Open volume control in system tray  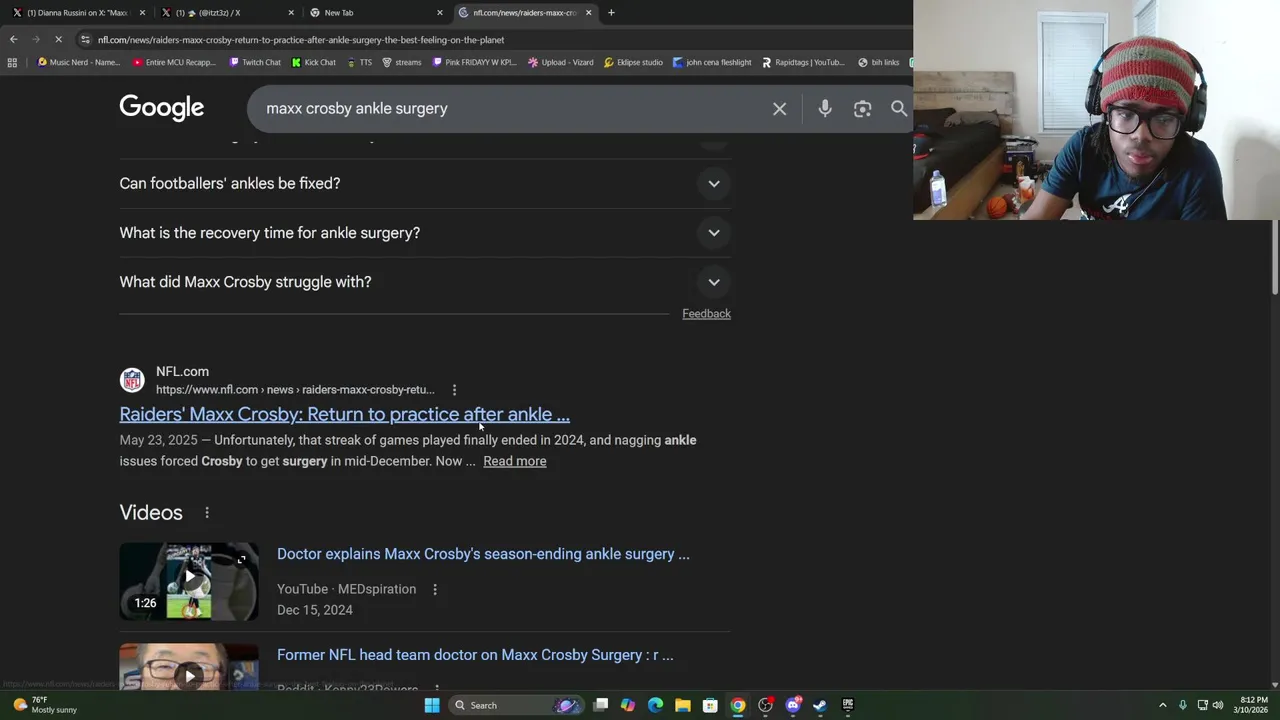pos(1218,705)
